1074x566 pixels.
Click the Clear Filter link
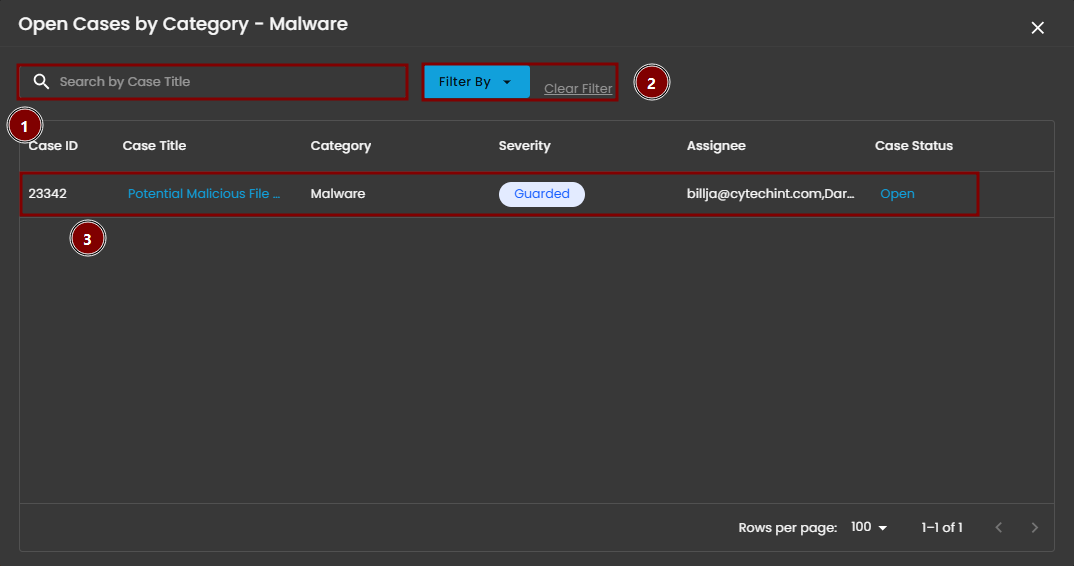tap(578, 89)
